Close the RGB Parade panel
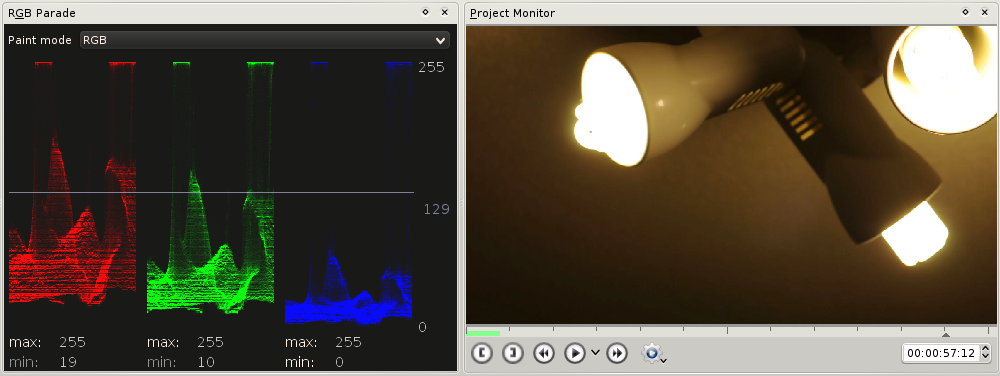This screenshot has width=1000, height=376. 445,12
